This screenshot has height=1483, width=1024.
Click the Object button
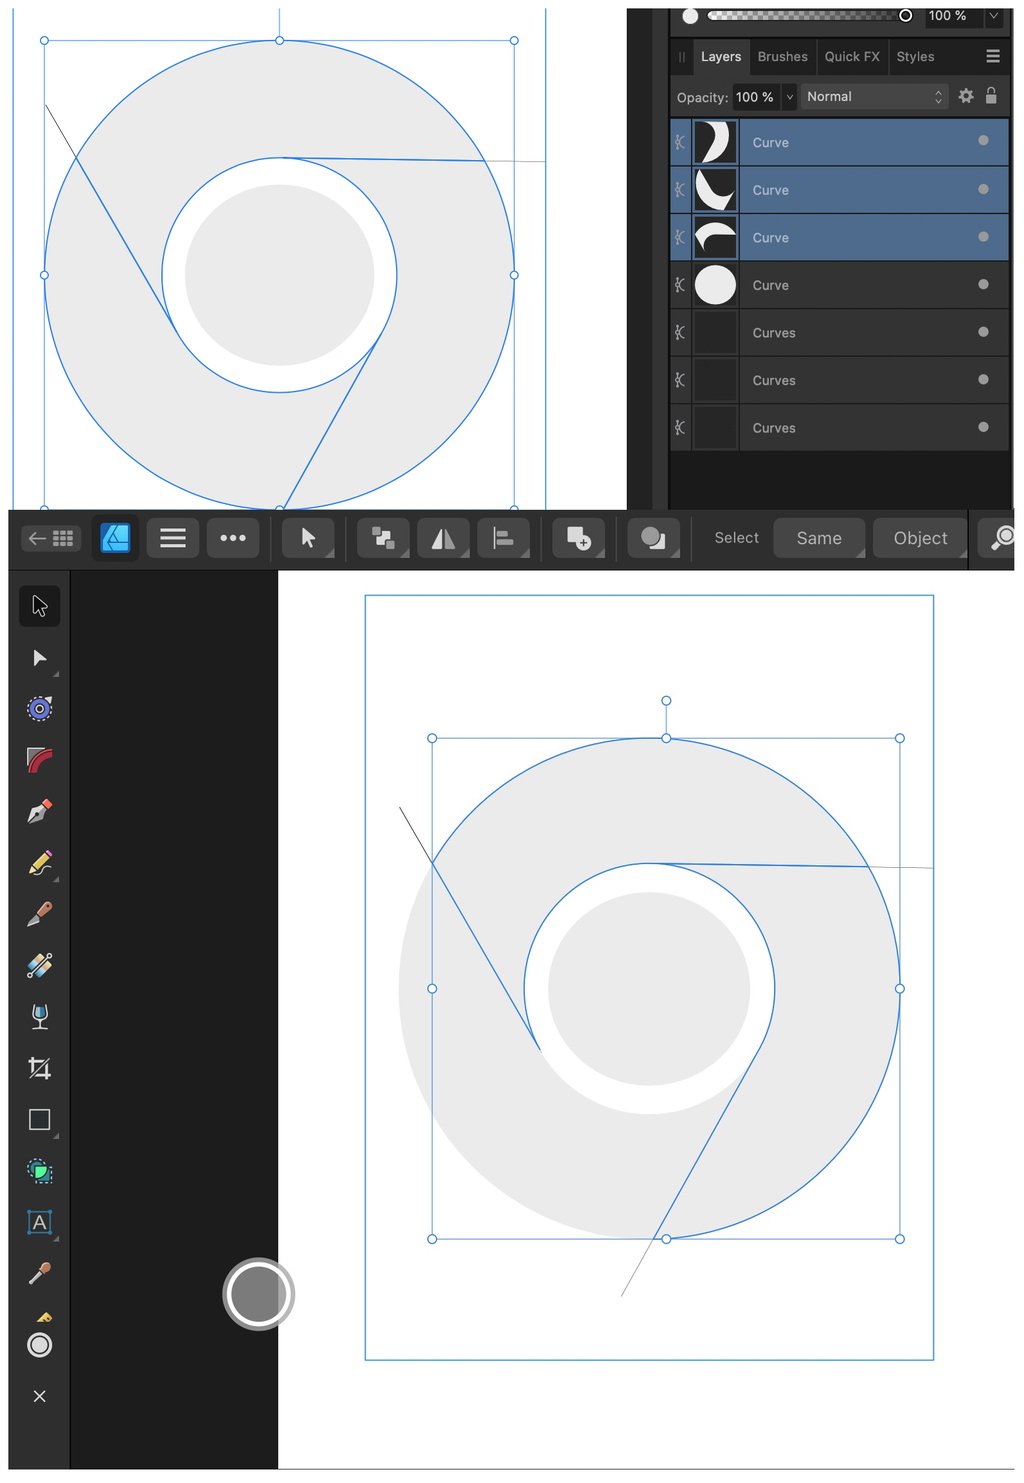click(x=920, y=538)
